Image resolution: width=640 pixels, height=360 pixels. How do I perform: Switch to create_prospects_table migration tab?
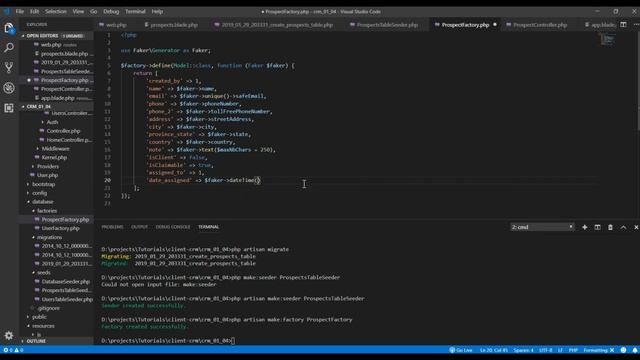(x=277, y=25)
